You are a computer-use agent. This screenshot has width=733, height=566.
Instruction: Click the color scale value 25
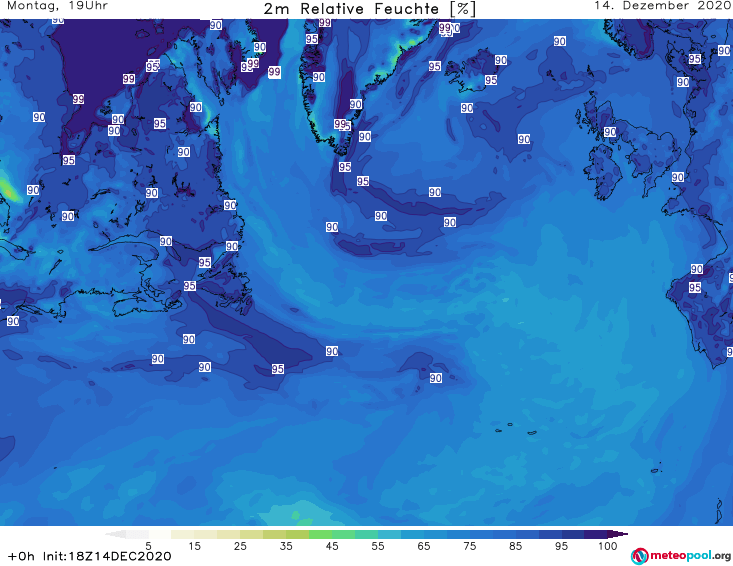(240, 546)
